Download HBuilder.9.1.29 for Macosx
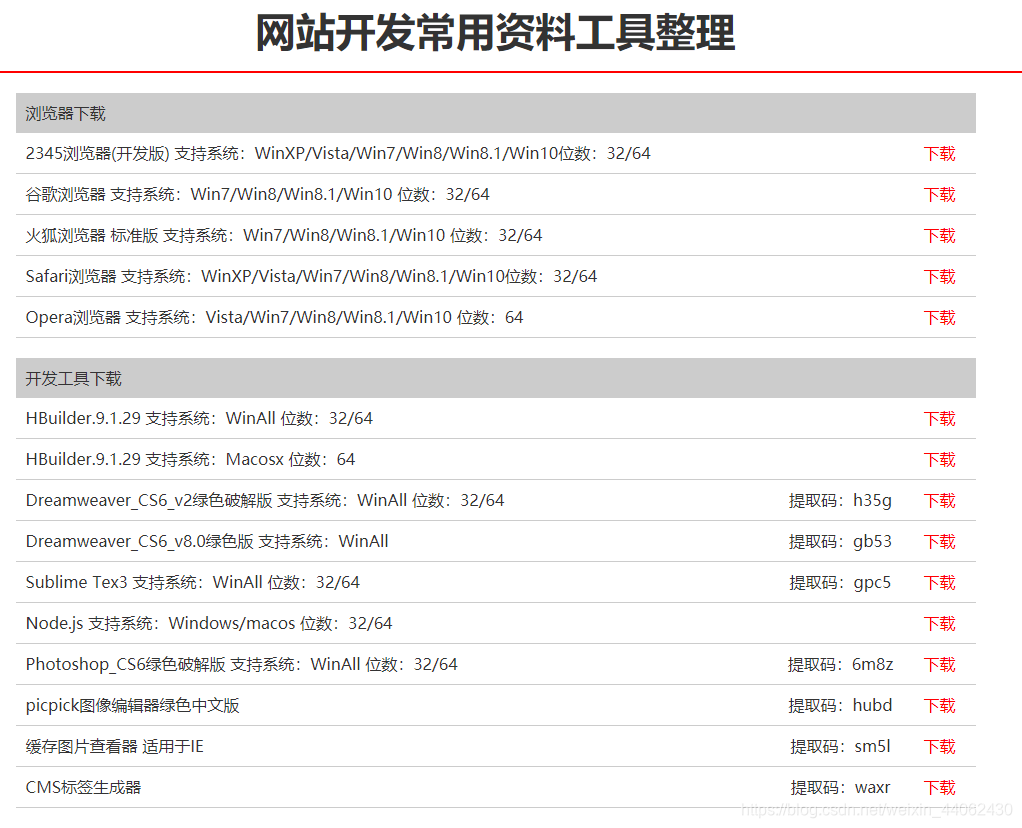Image resolution: width=1022 pixels, height=828 pixels. point(939,460)
